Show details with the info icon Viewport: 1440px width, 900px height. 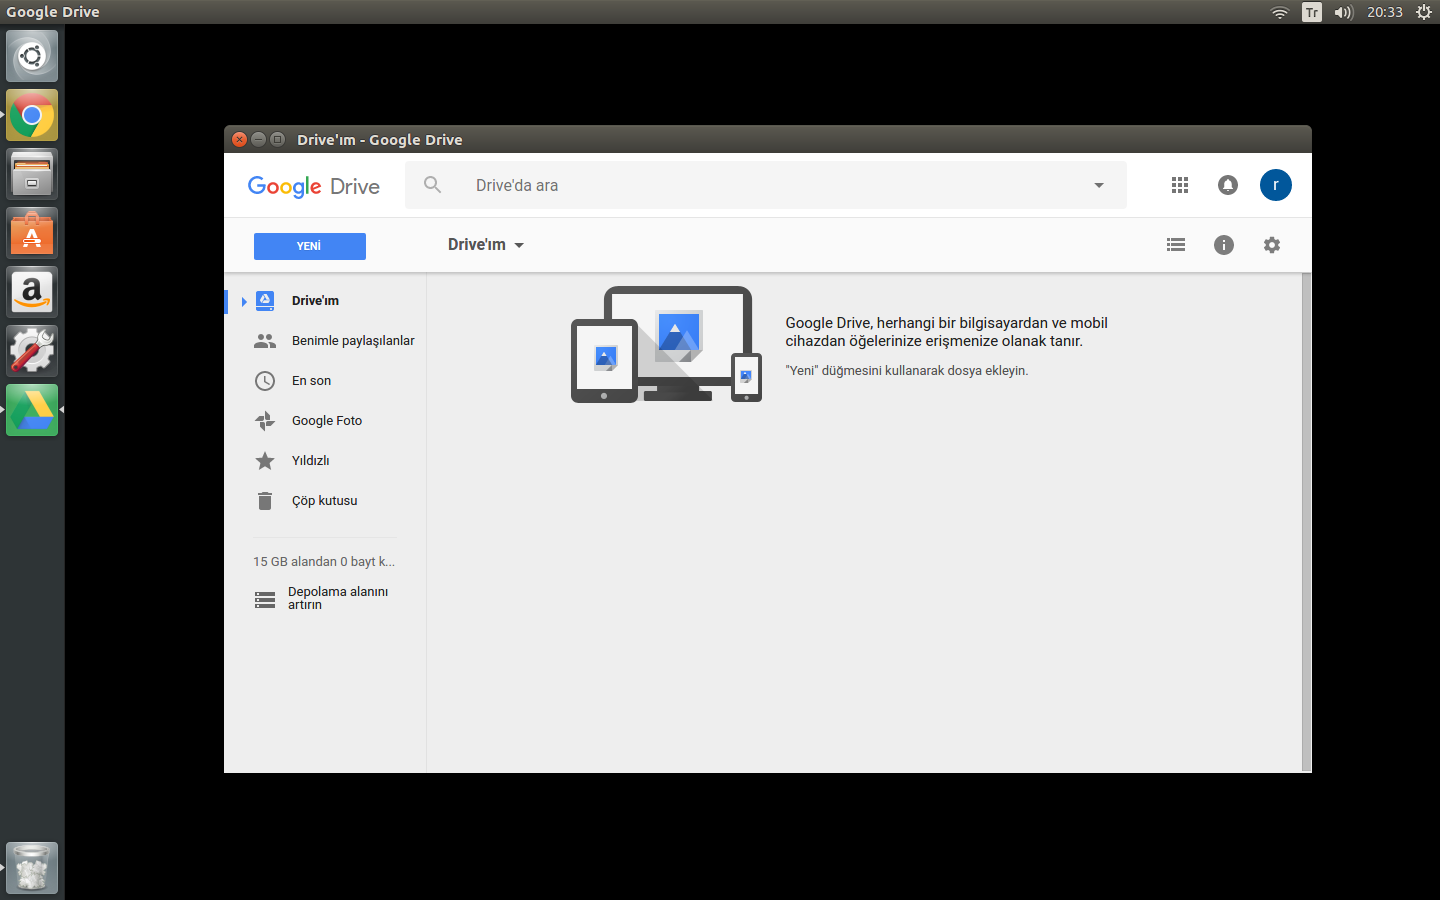pyautogui.click(x=1224, y=245)
